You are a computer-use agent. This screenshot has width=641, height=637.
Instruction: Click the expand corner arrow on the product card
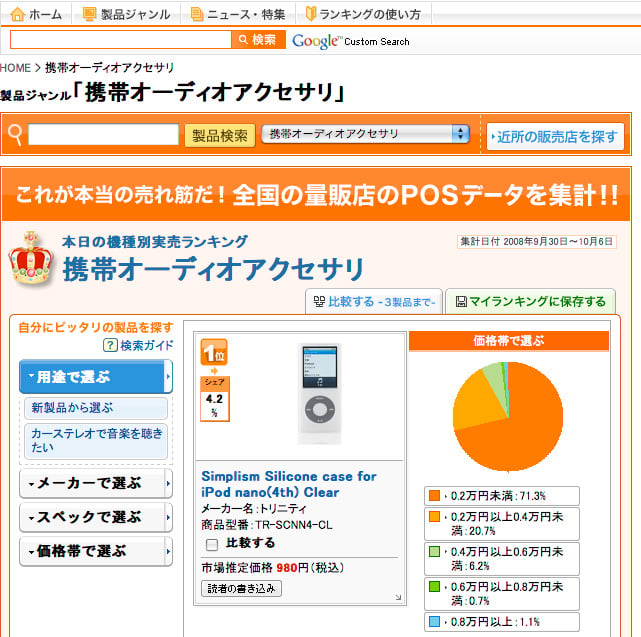(x=398, y=597)
